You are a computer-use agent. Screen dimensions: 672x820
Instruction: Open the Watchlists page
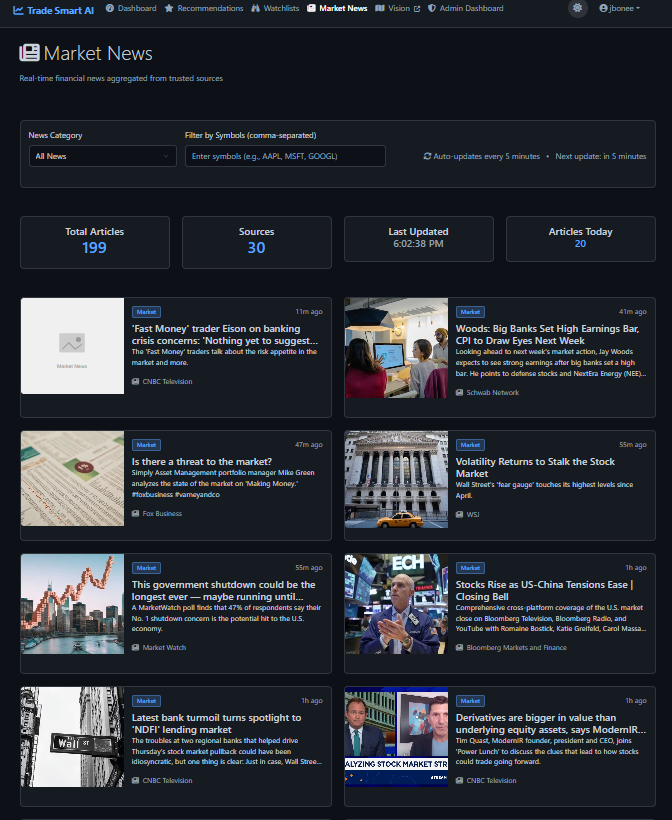click(275, 8)
